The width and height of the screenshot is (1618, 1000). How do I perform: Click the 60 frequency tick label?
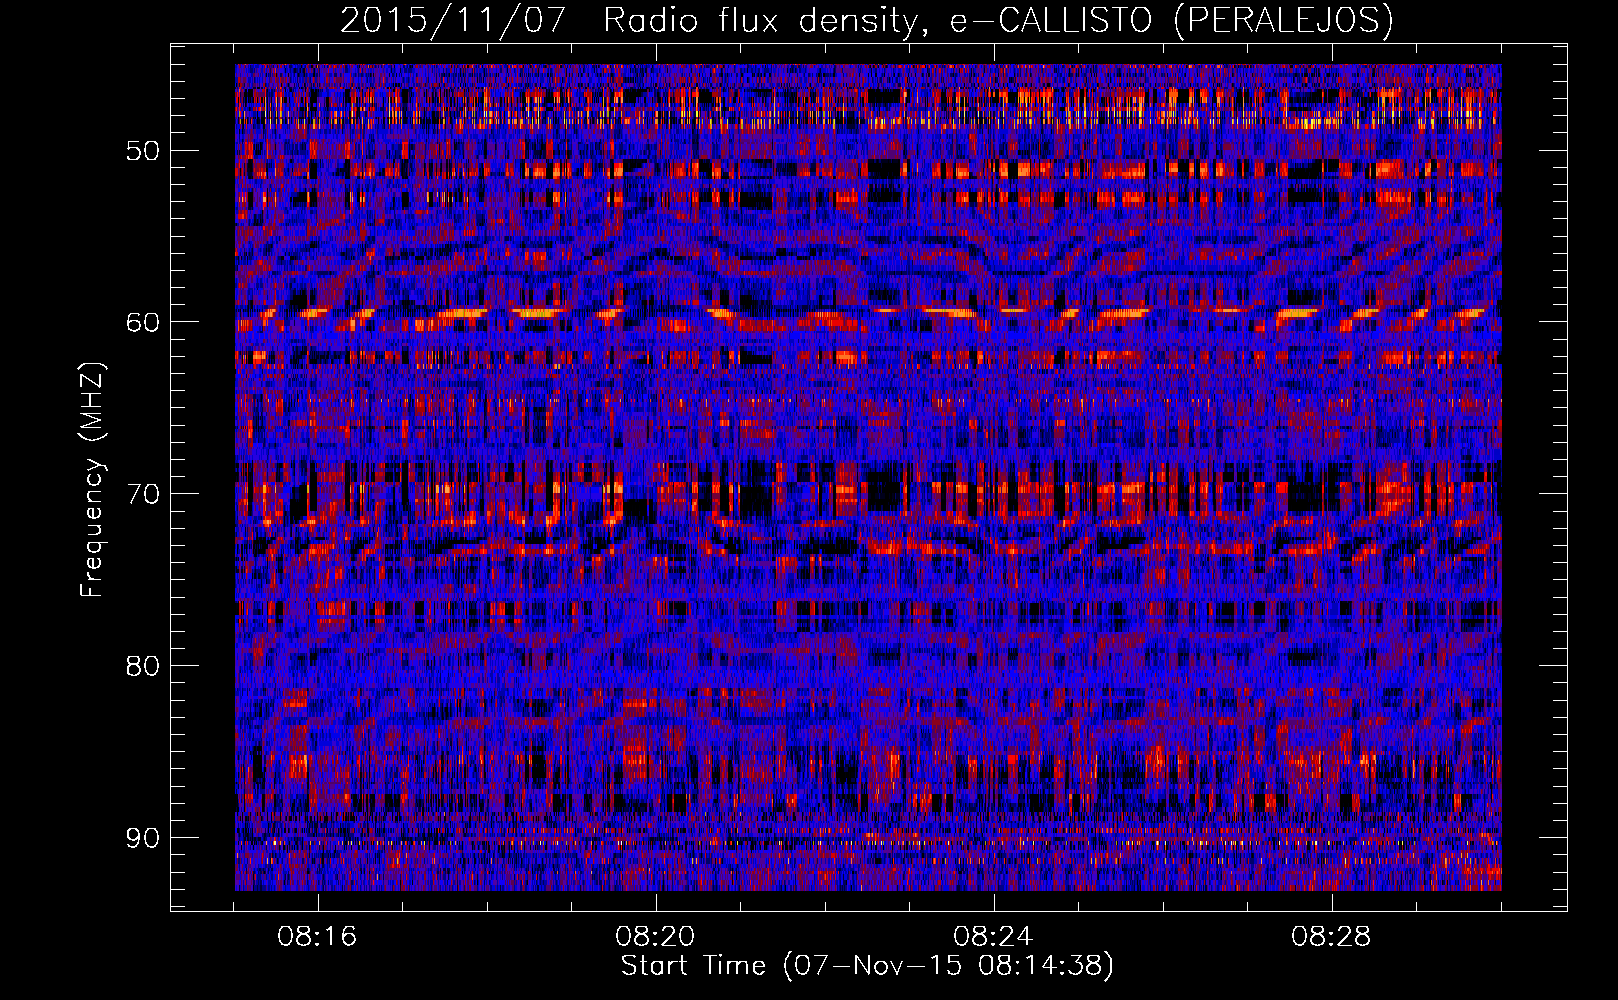143,322
